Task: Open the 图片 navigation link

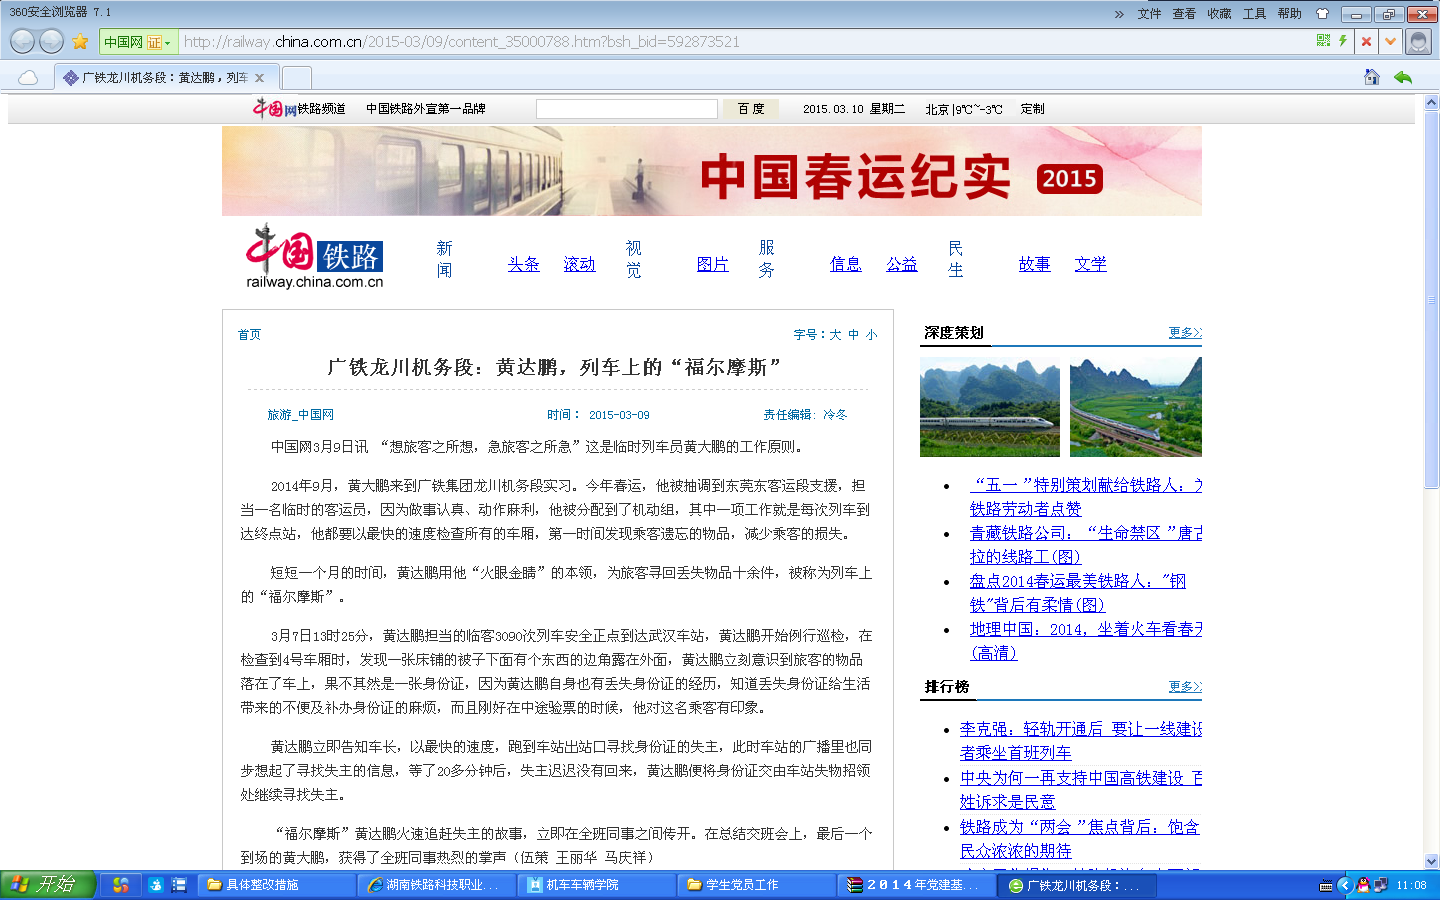Action: tap(712, 264)
